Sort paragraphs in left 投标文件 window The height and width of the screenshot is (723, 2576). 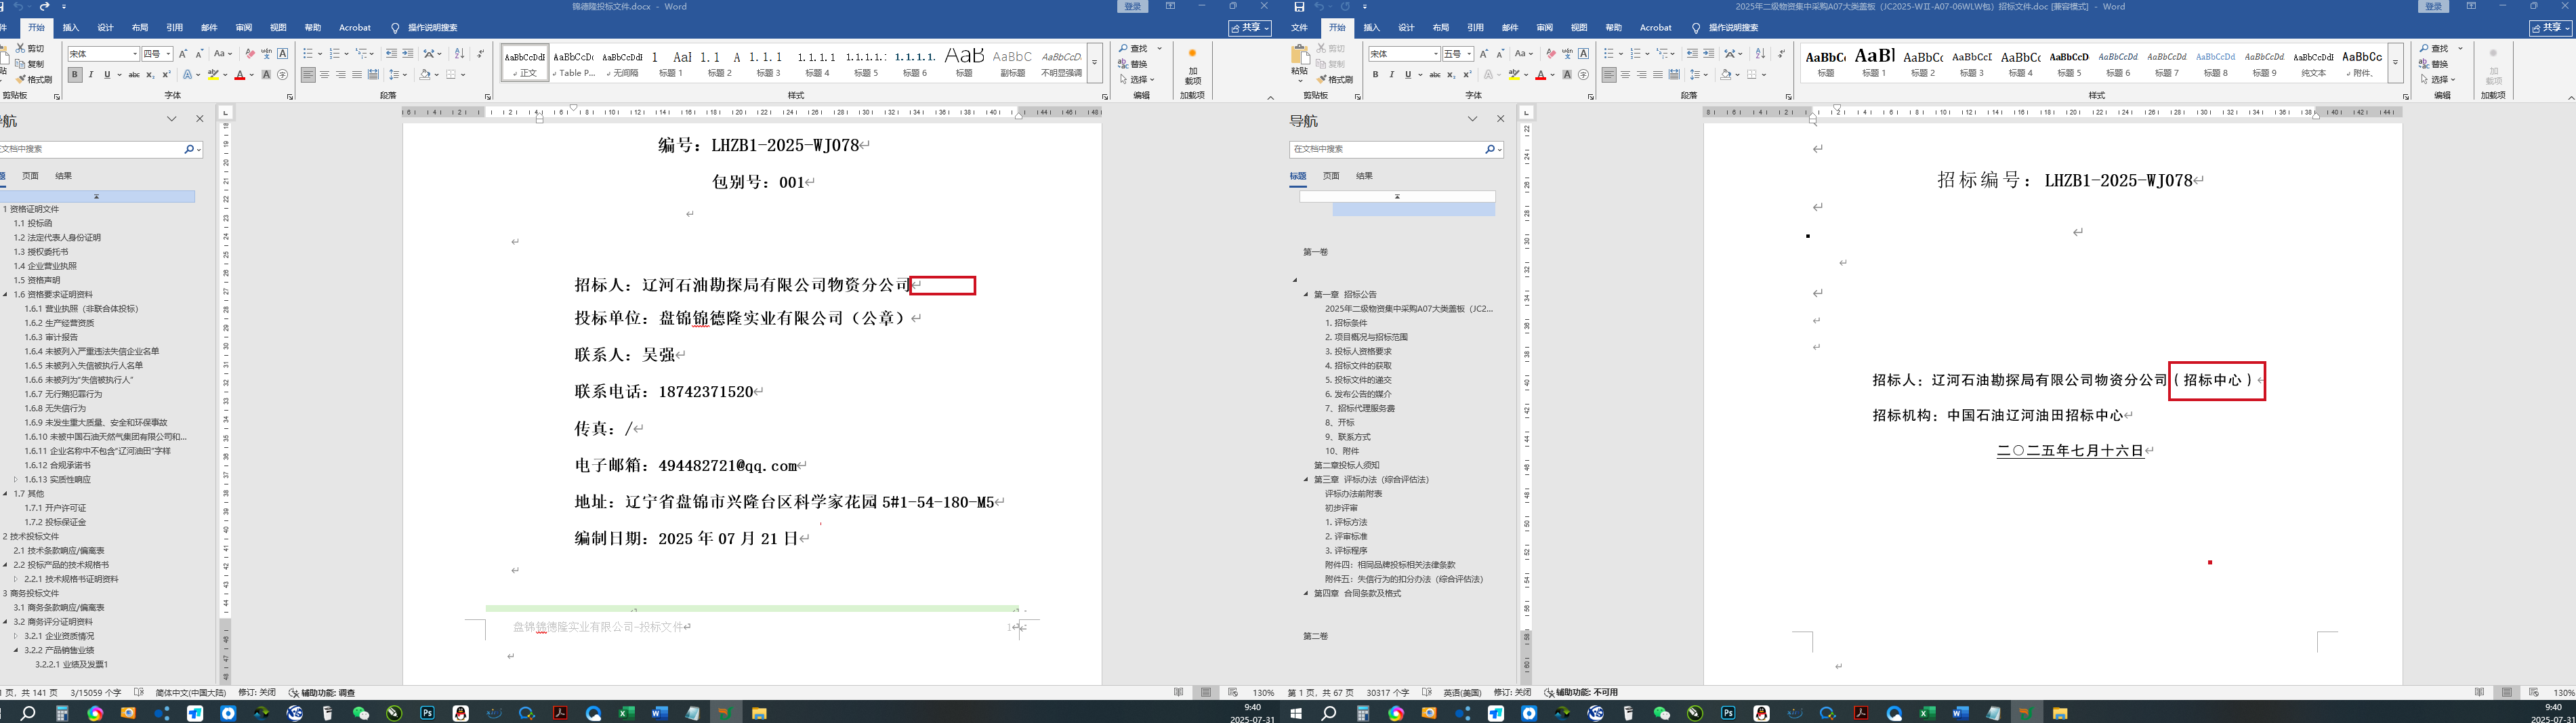coord(459,54)
